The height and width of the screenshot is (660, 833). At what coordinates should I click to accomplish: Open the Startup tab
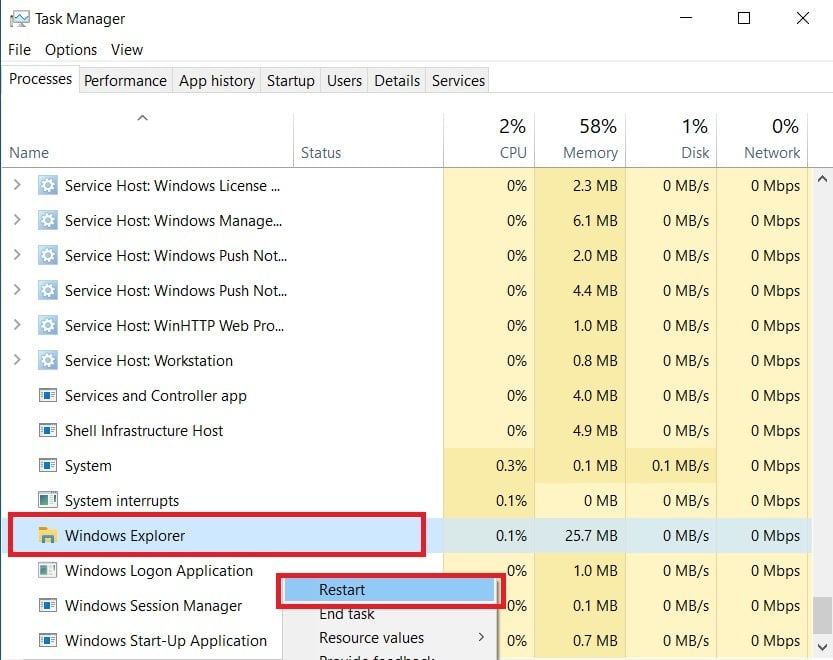coord(291,81)
